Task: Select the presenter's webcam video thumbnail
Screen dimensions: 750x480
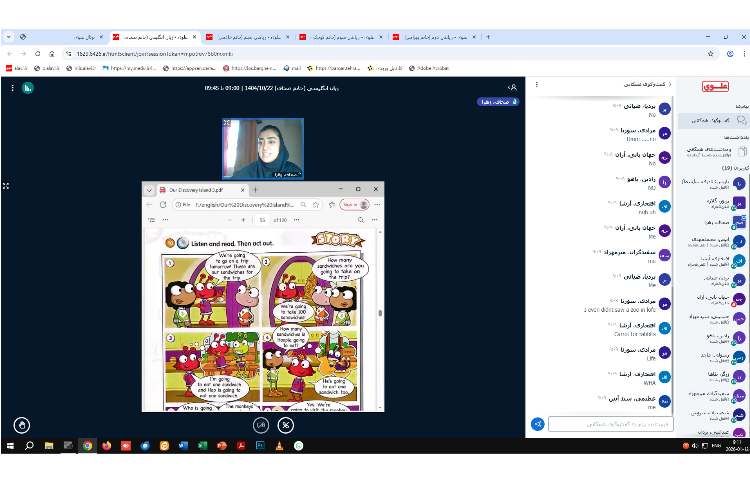Action: pos(262,148)
